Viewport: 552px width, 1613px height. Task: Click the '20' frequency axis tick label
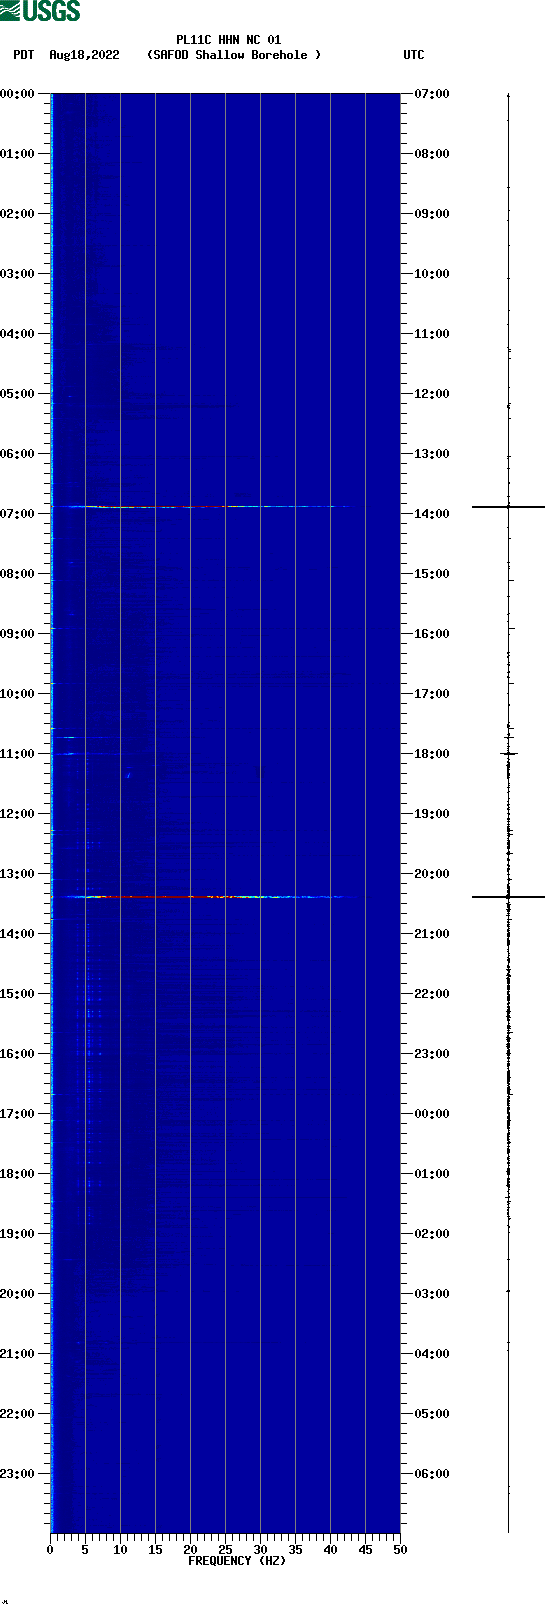190,1550
